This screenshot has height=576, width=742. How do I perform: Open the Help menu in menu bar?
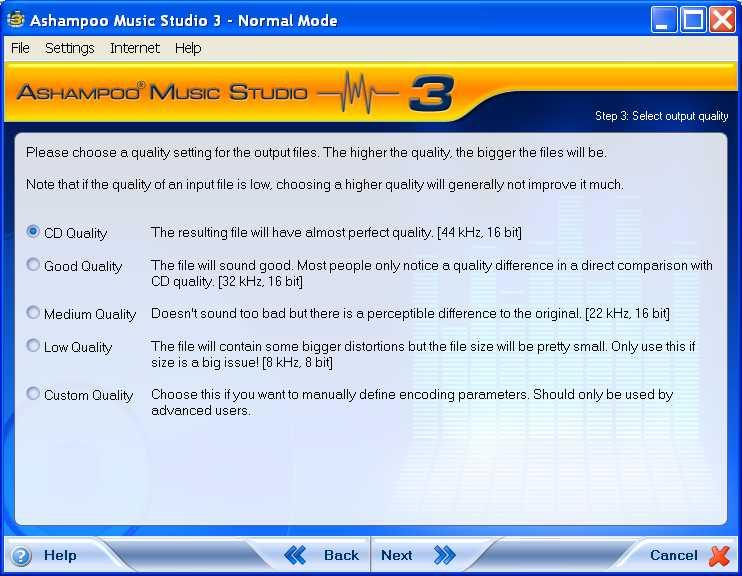click(188, 48)
